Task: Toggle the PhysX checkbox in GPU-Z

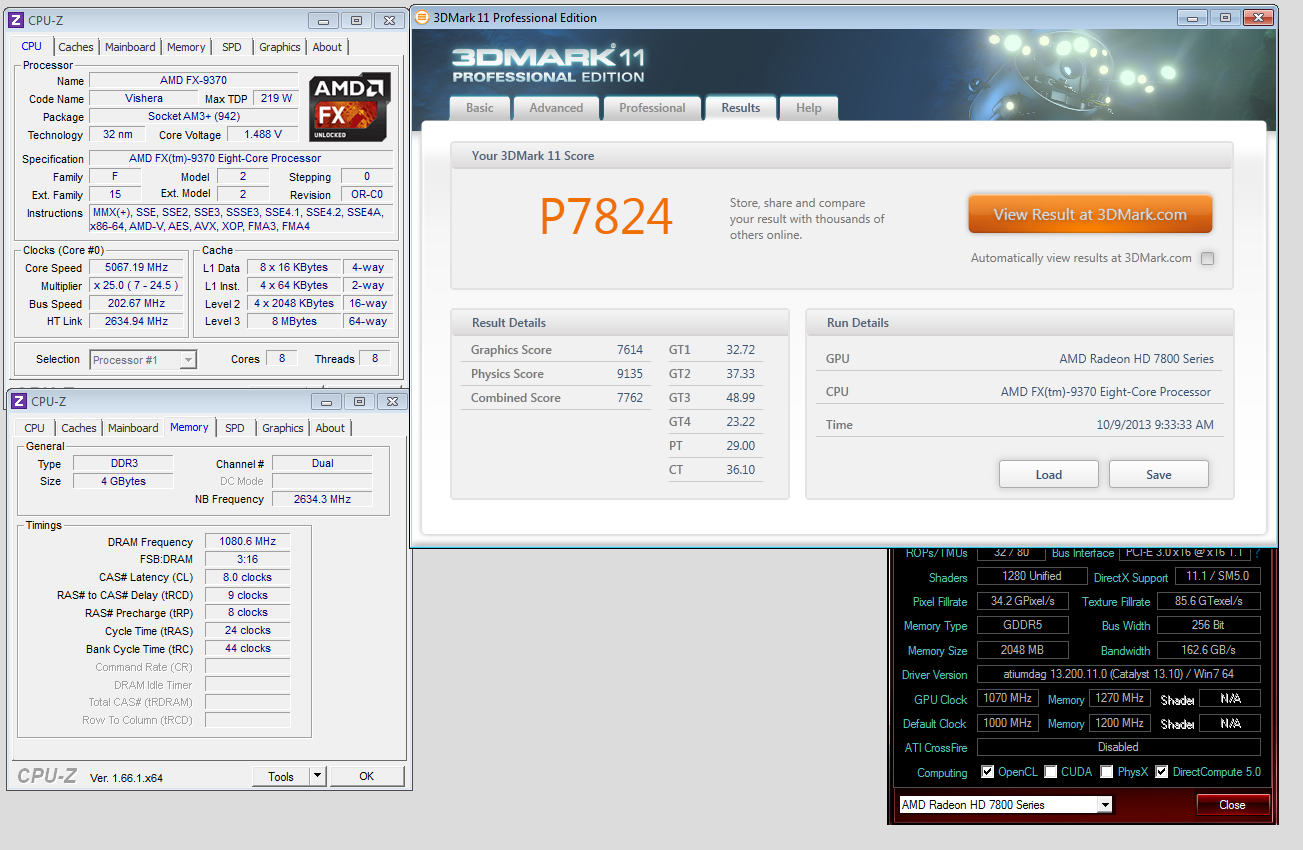Action: coord(1107,772)
